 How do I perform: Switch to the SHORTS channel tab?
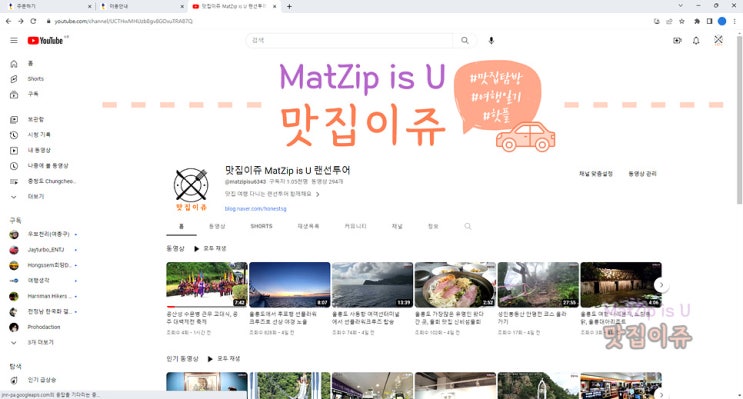point(262,227)
